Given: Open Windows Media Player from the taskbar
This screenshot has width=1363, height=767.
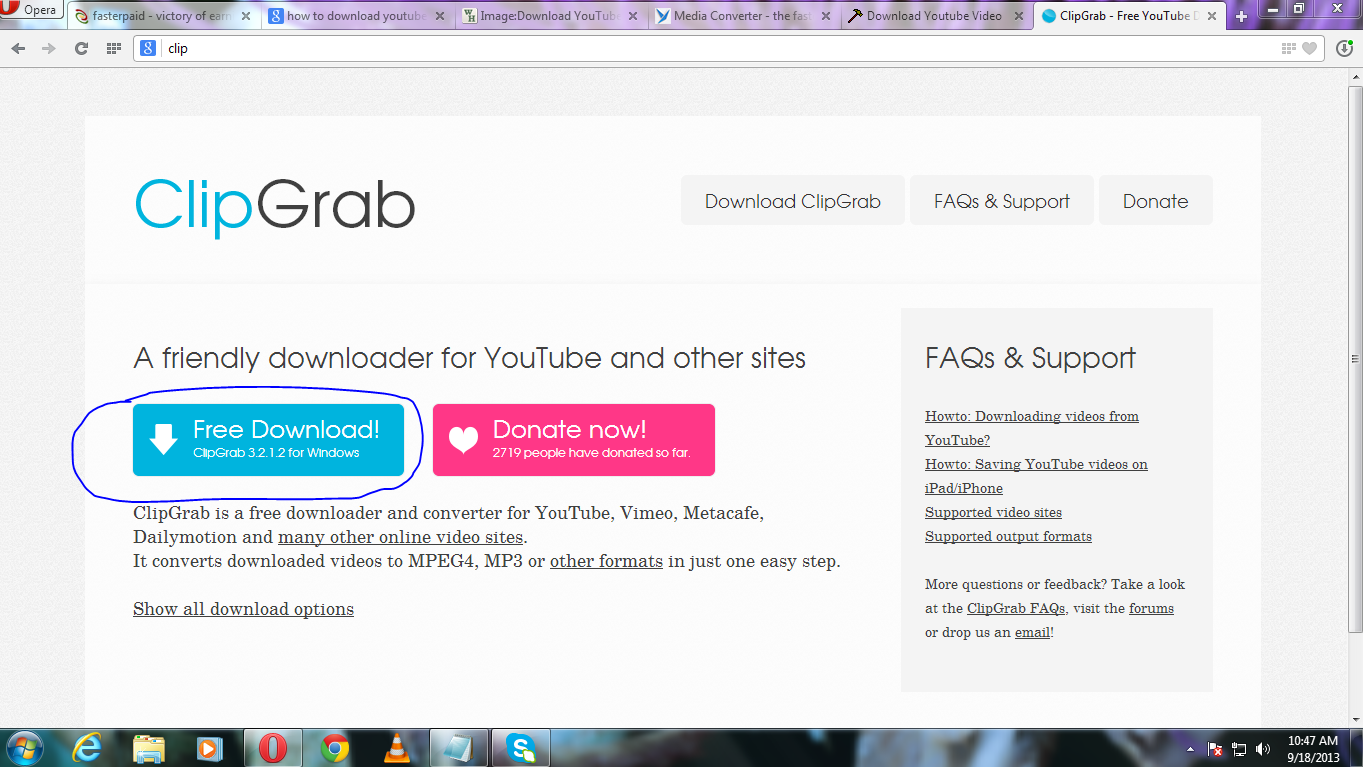Looking at the screenshot, I should [211, 748].
